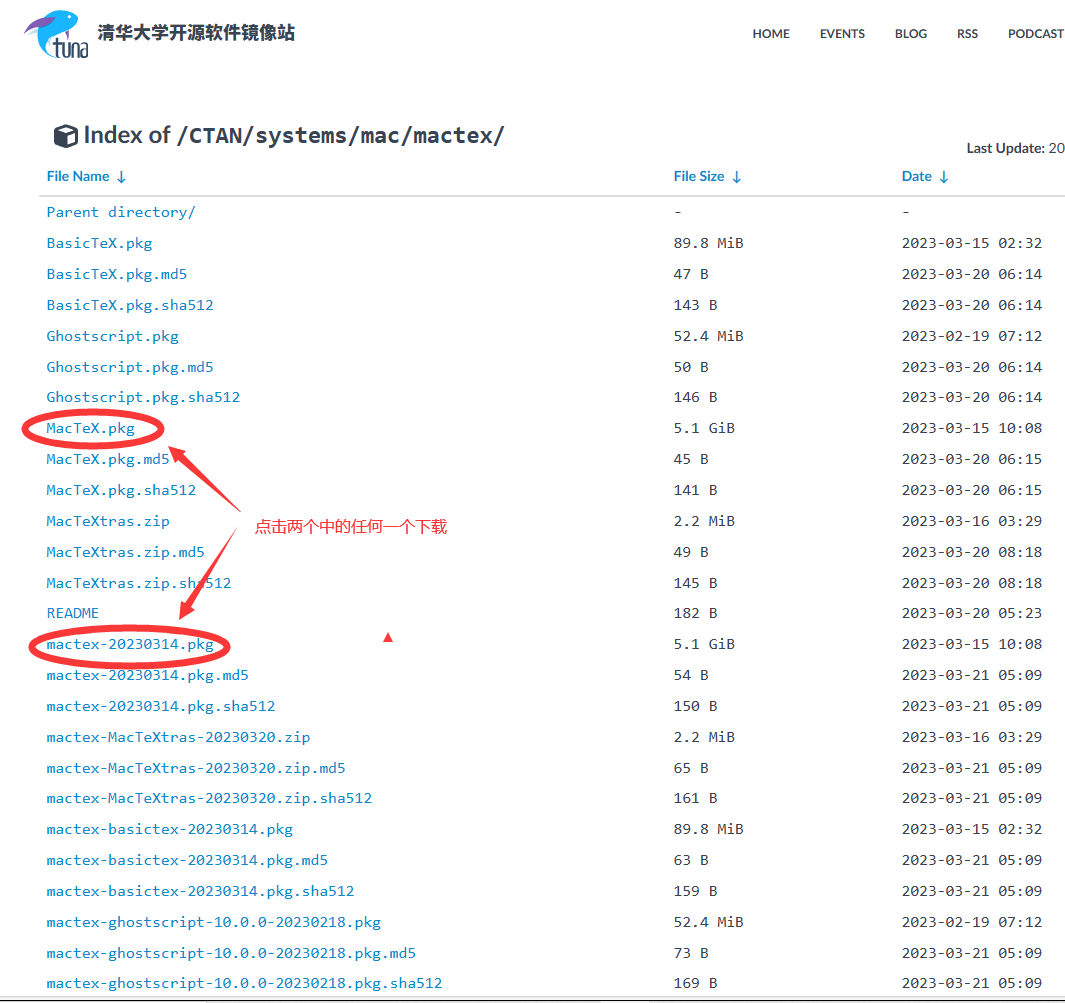1065x1003 pixels.
Task: Sort by File Size column arrow
Action: point(737,177)
